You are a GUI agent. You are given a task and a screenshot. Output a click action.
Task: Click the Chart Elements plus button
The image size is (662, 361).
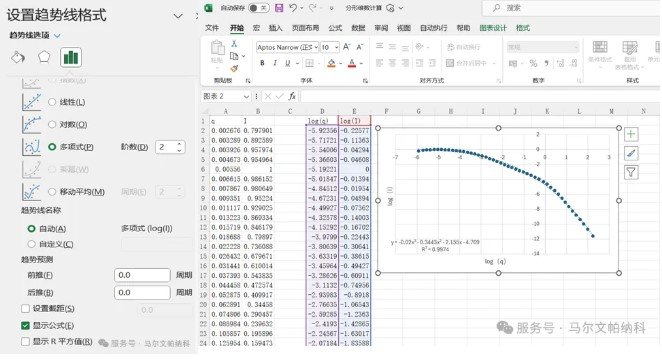pyautogui.click(x=631, y=134)
